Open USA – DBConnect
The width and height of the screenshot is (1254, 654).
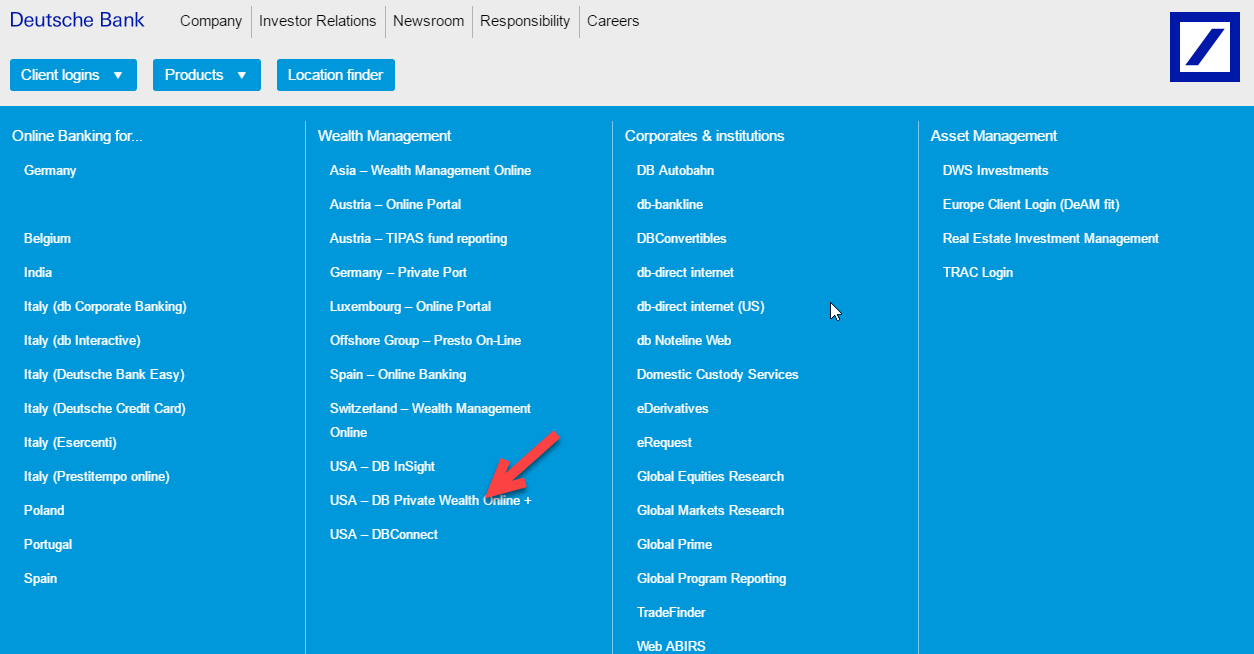tap(384, 534)
